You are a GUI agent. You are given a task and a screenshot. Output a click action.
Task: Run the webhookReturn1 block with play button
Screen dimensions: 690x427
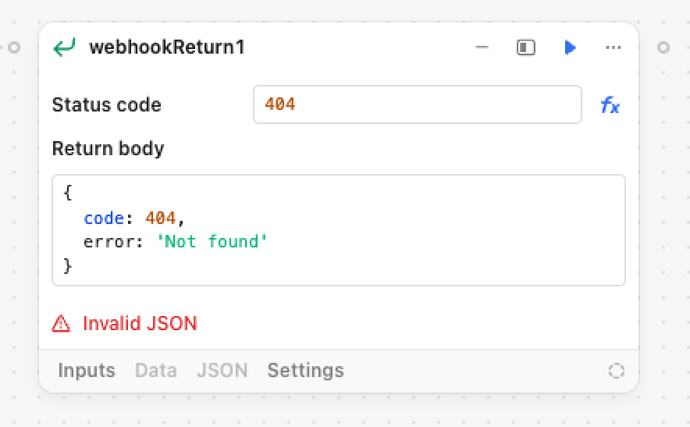[x=570, y=47]
